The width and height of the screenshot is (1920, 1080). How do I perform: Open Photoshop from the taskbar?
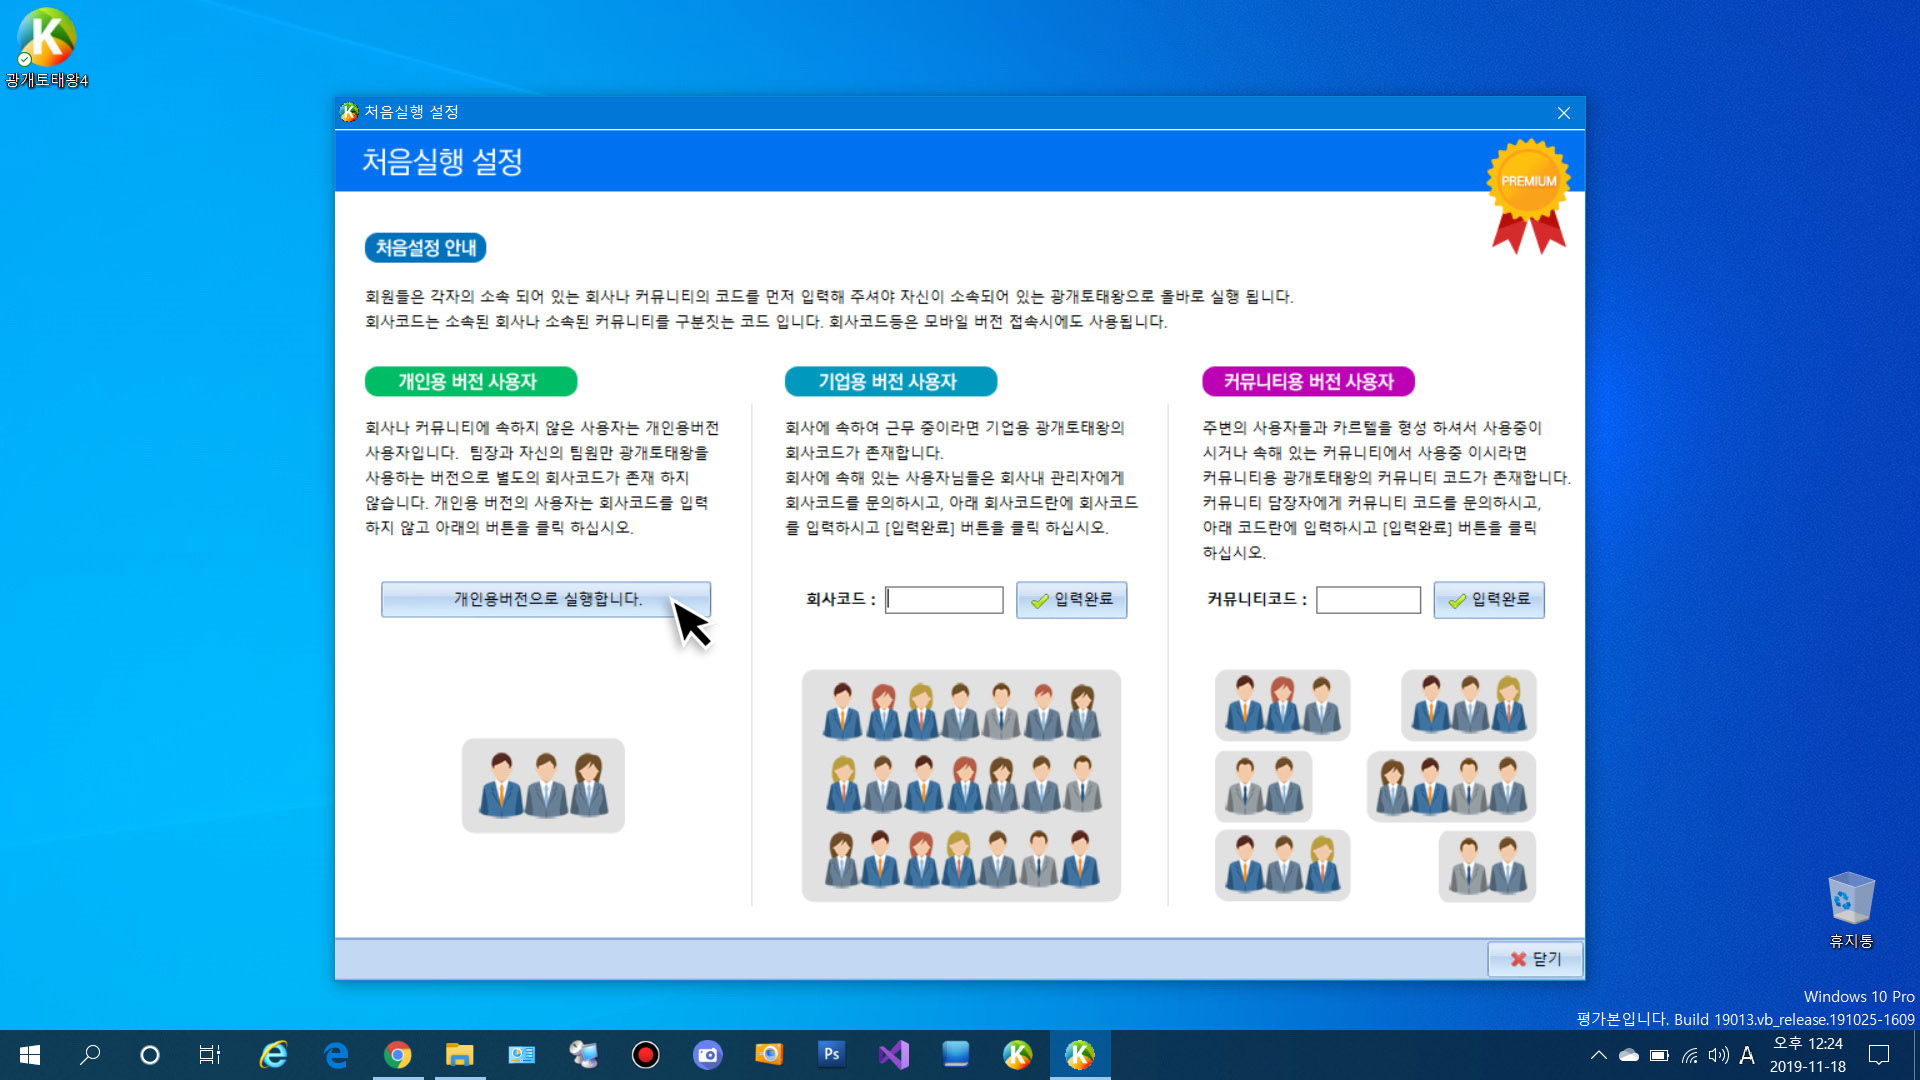tap(831, 1055)
